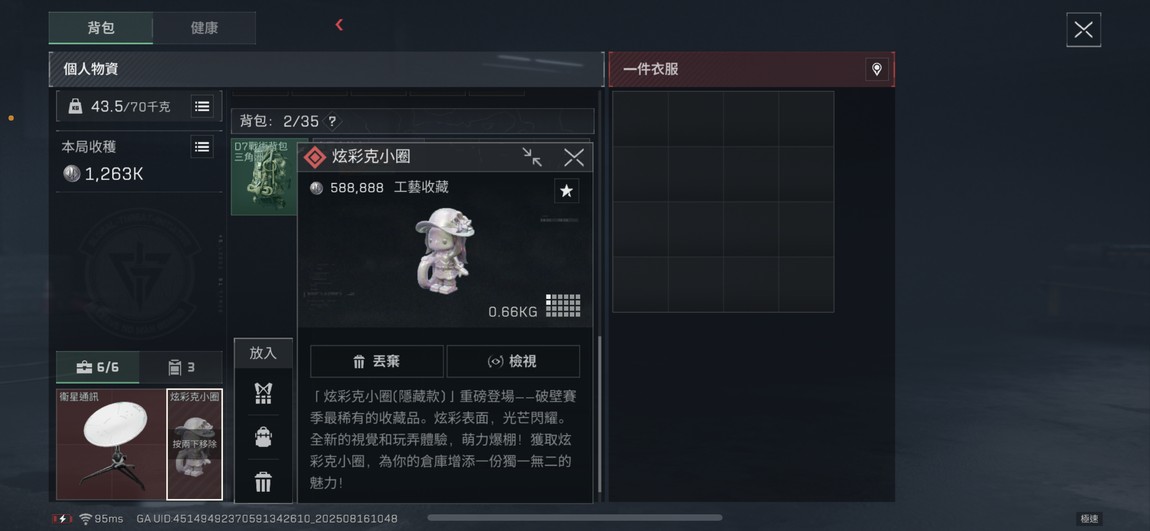1150x531 pixels.
Task: Click 丟棄 button to discard item
Action: coord(377,362)
